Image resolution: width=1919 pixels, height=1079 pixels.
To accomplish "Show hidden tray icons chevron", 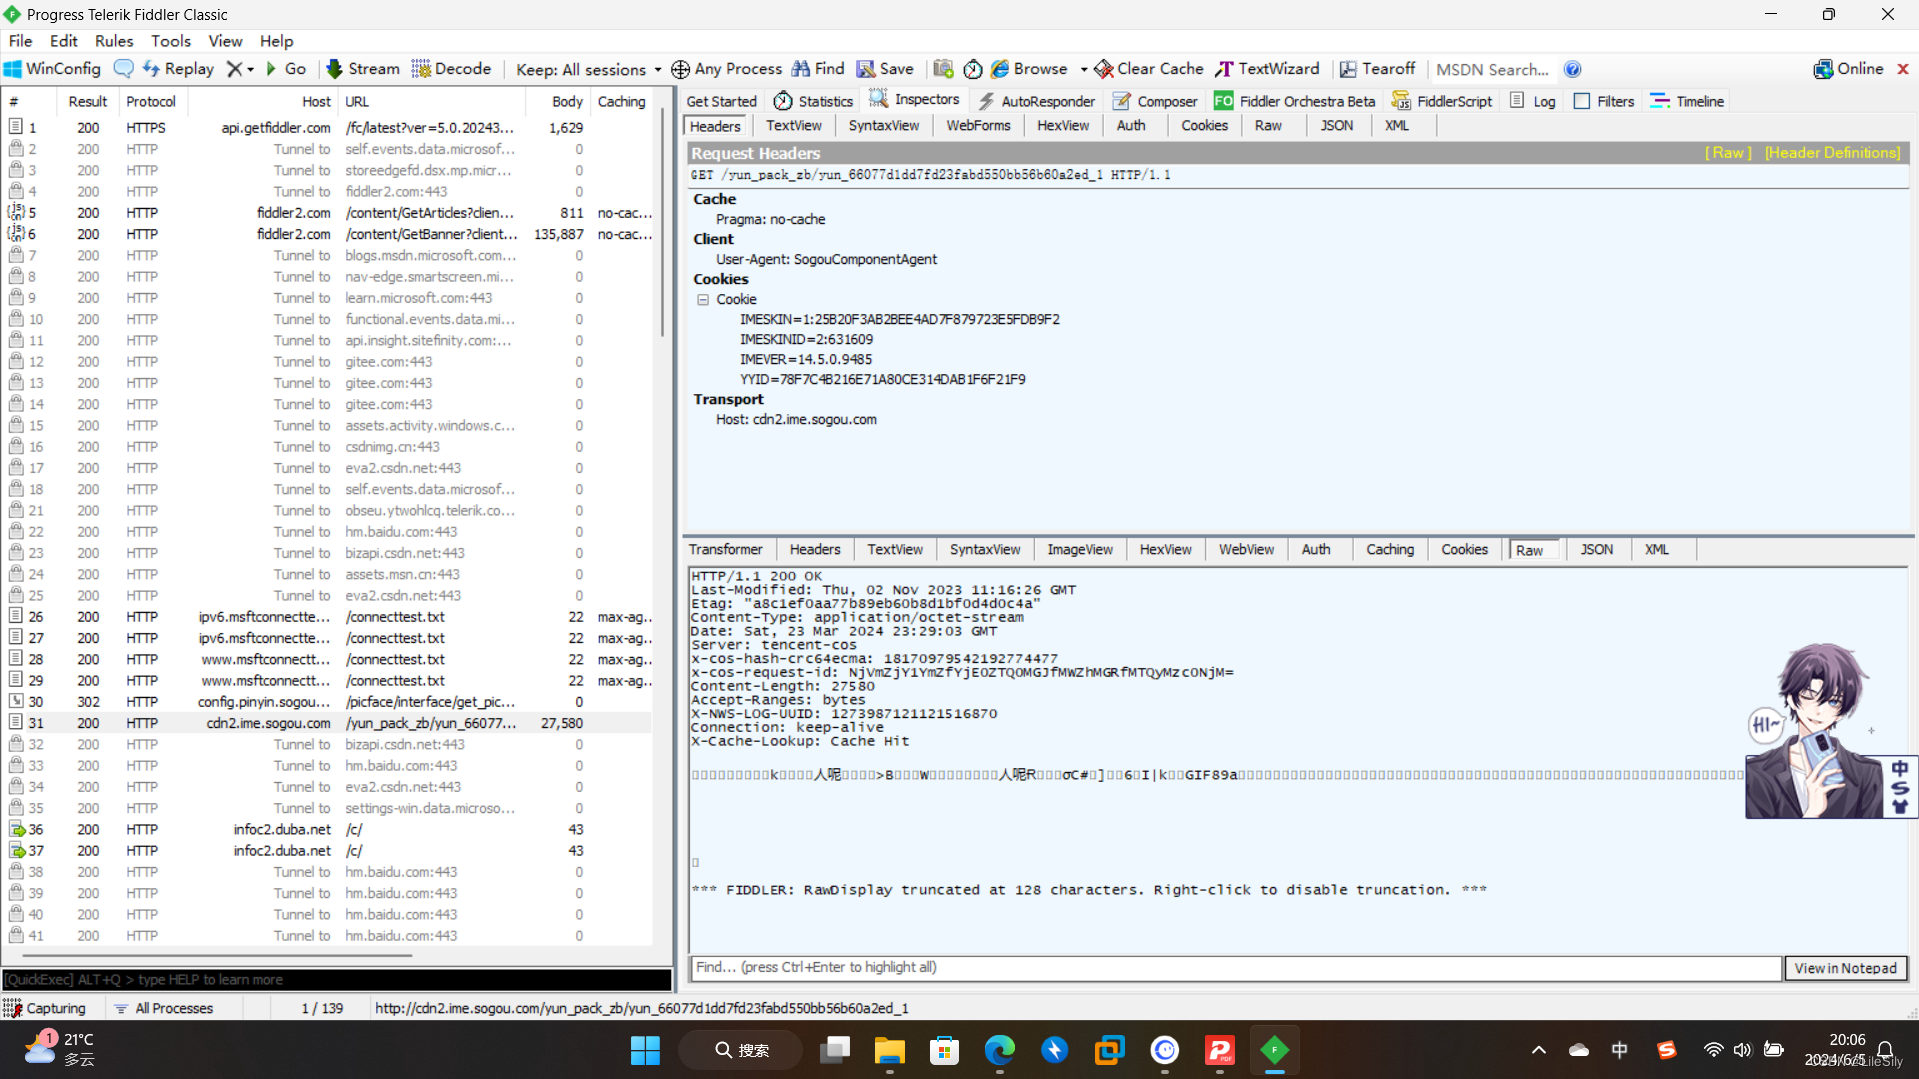I will 1538,1050.
